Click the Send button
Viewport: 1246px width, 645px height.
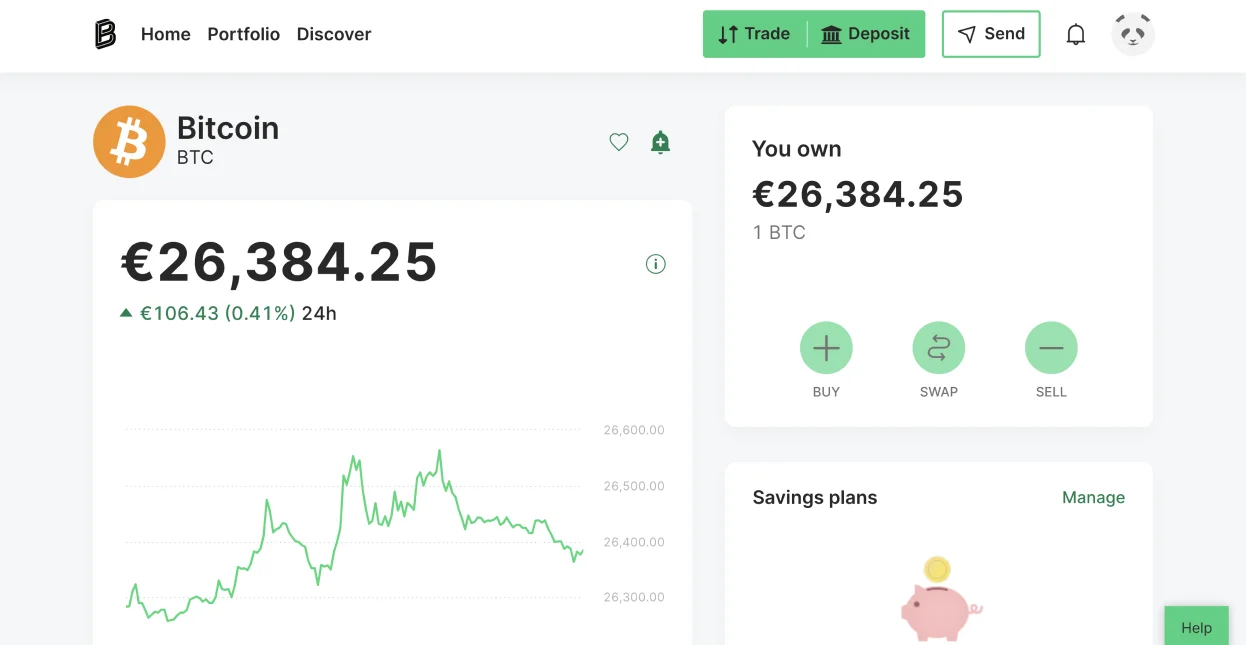[991, 34]
